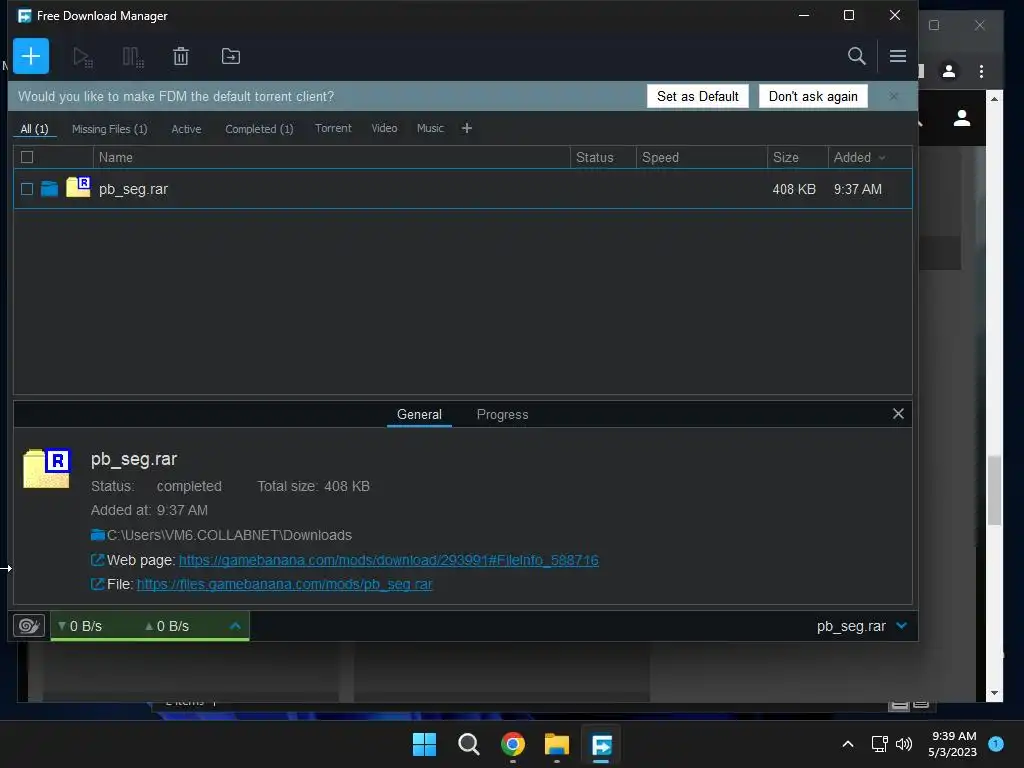Click upload speed 0 B/s indicator

[x=167, y=626]
